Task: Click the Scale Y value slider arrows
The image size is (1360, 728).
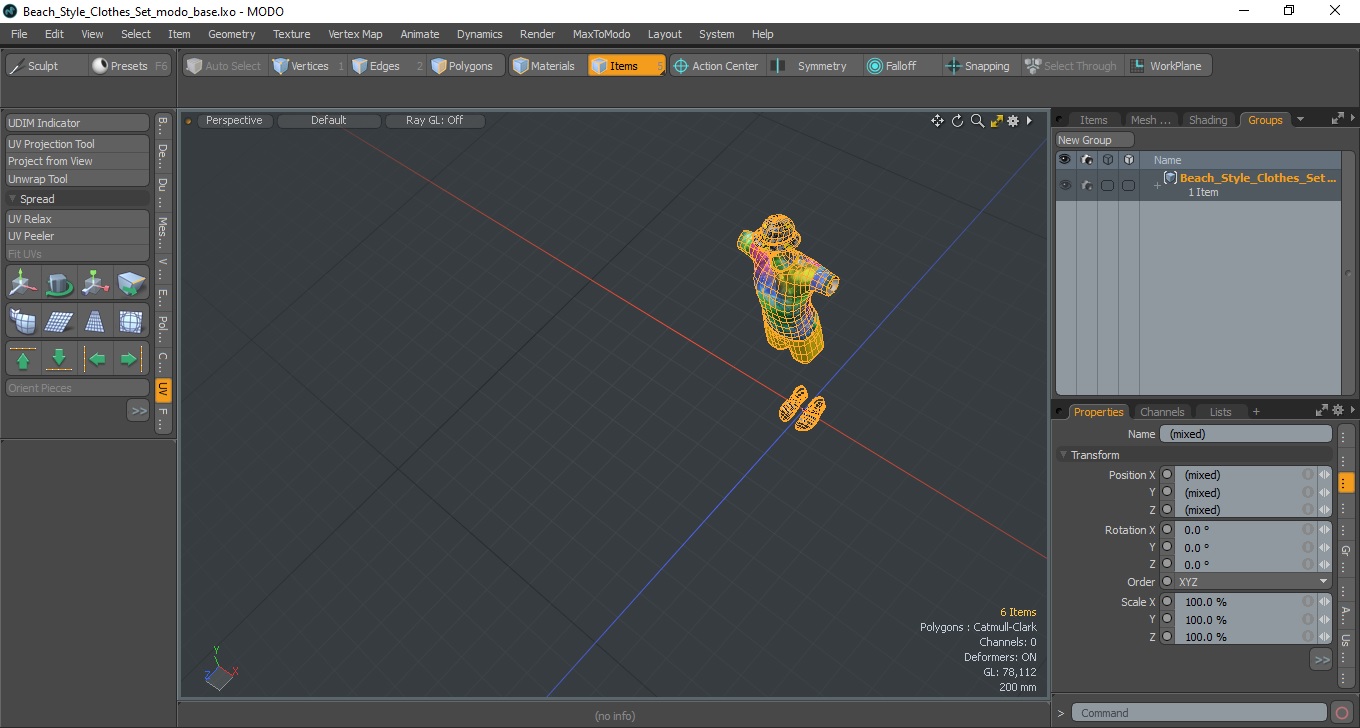Action: tap(1325, 620)
